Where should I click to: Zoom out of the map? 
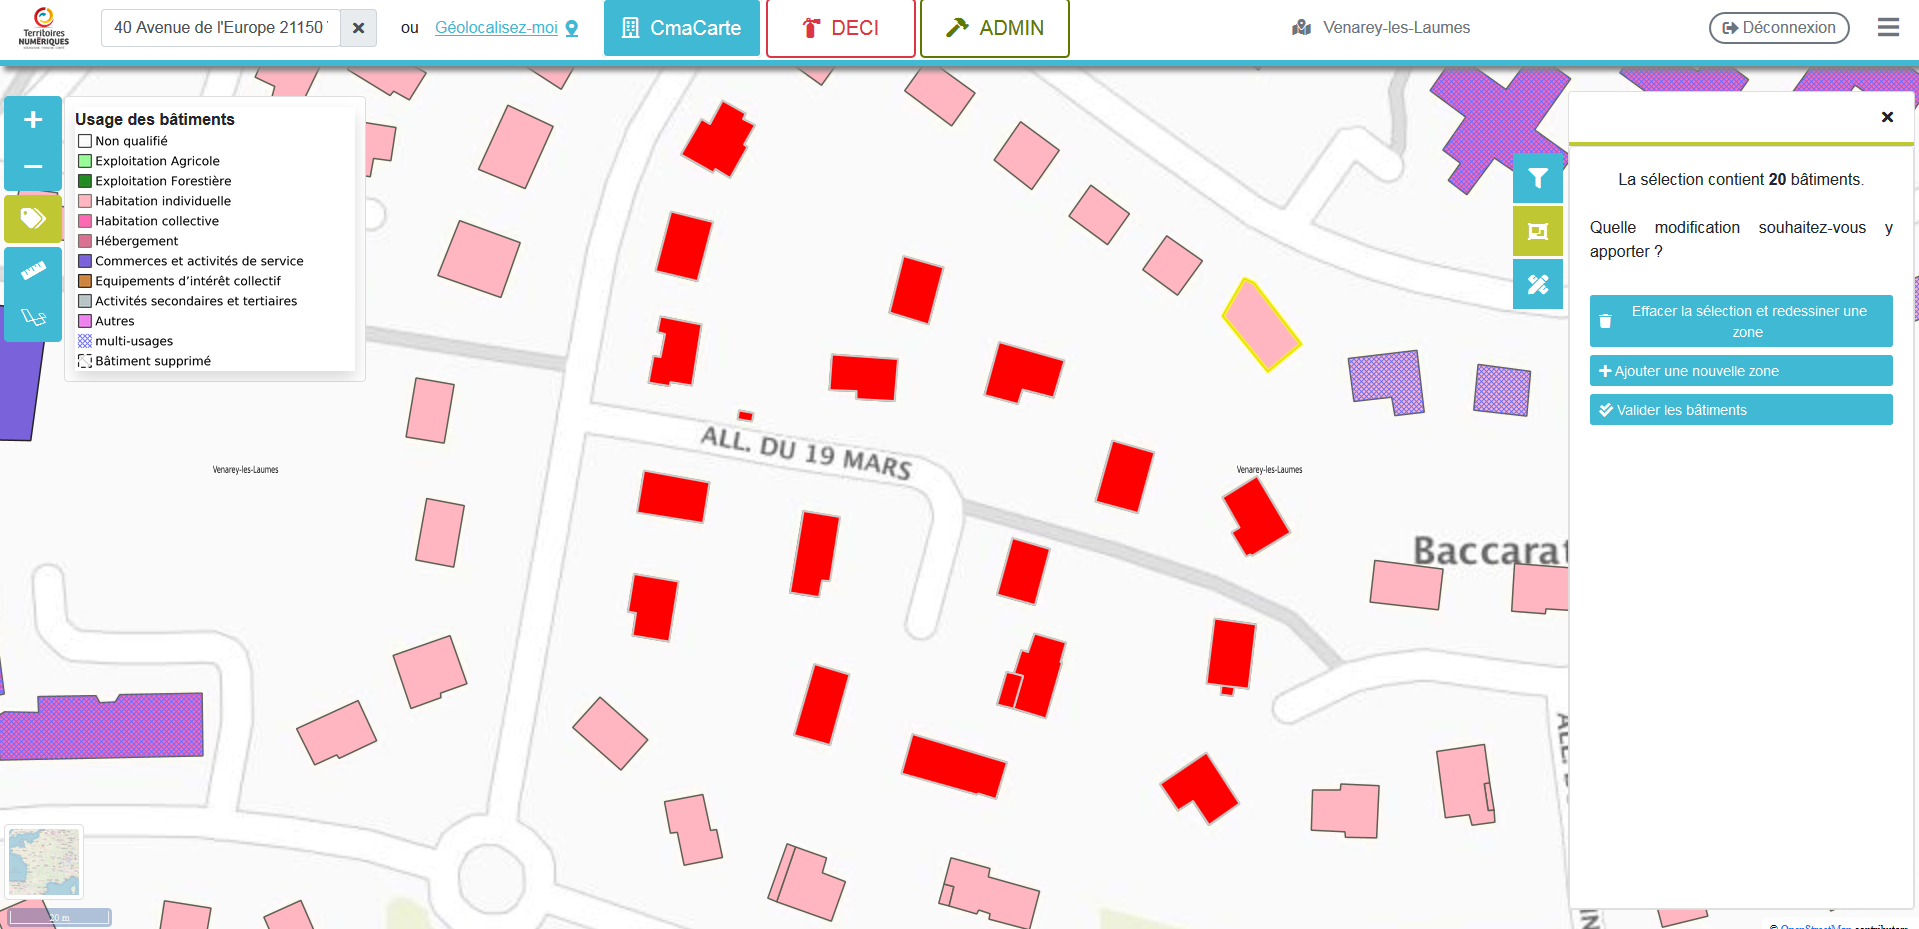(33, 166)
